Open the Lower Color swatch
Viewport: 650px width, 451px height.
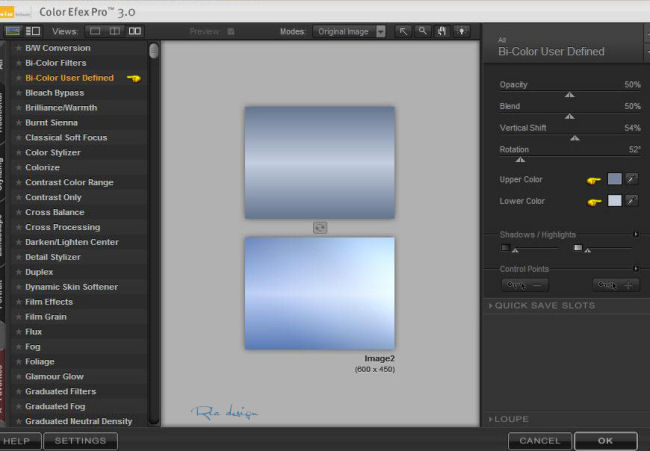[x=614, y=201]
